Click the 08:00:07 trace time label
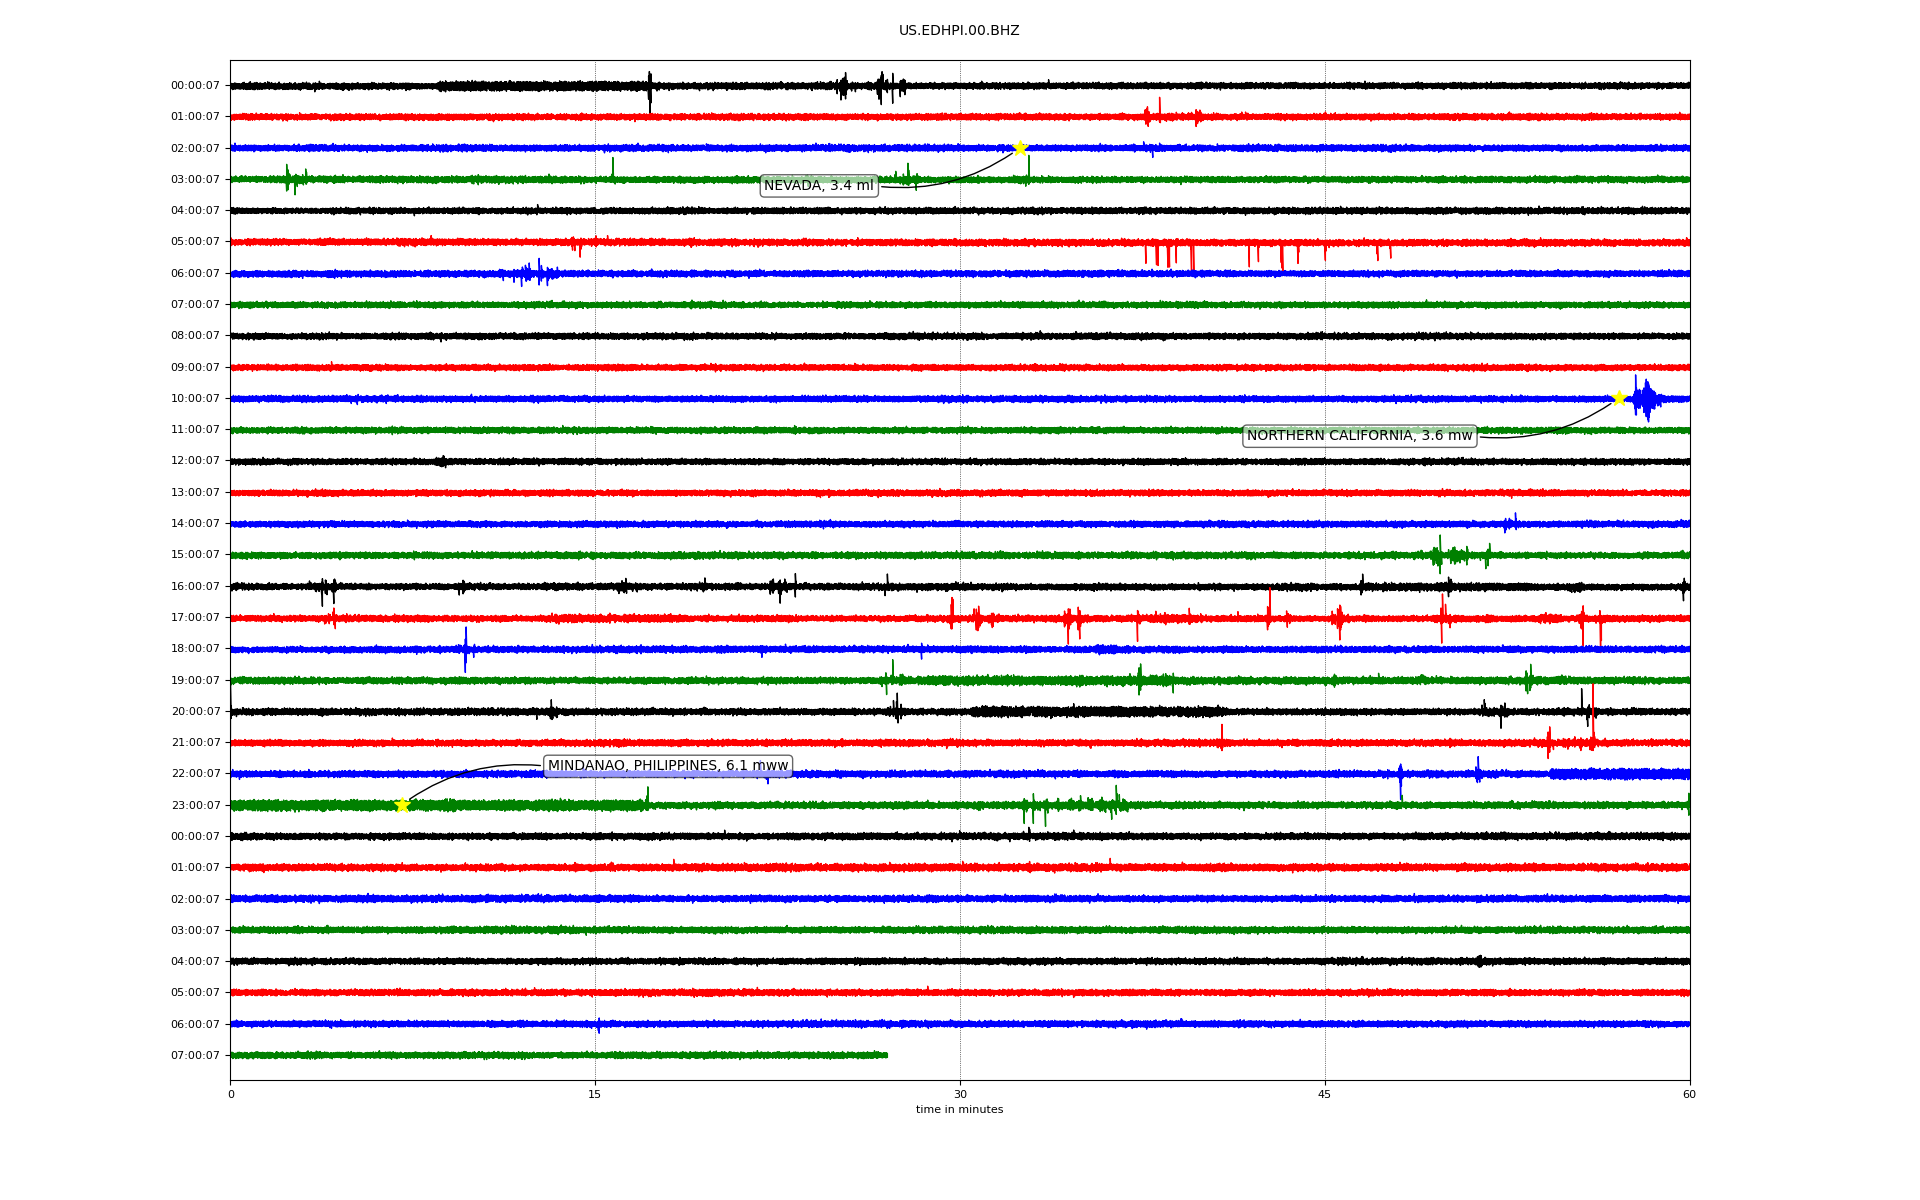 click(x=195, y=336)
